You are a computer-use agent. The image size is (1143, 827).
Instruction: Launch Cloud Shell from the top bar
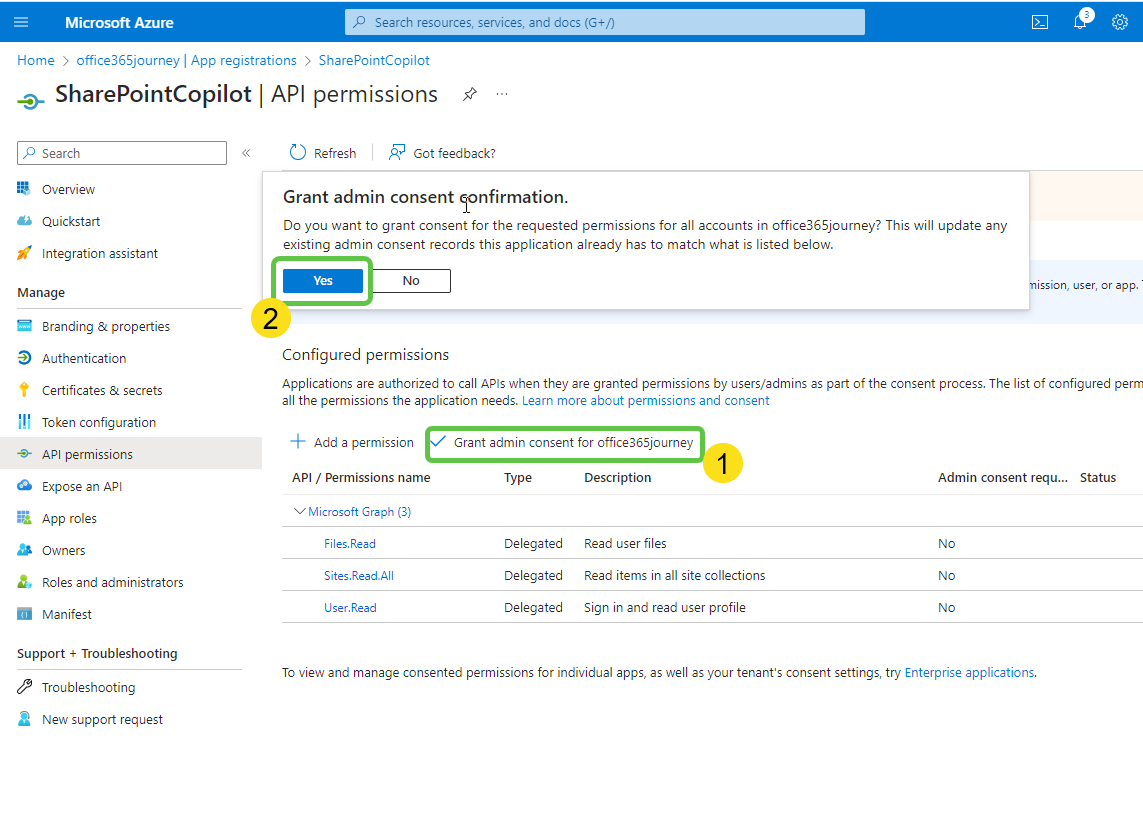coord(1039,21)
